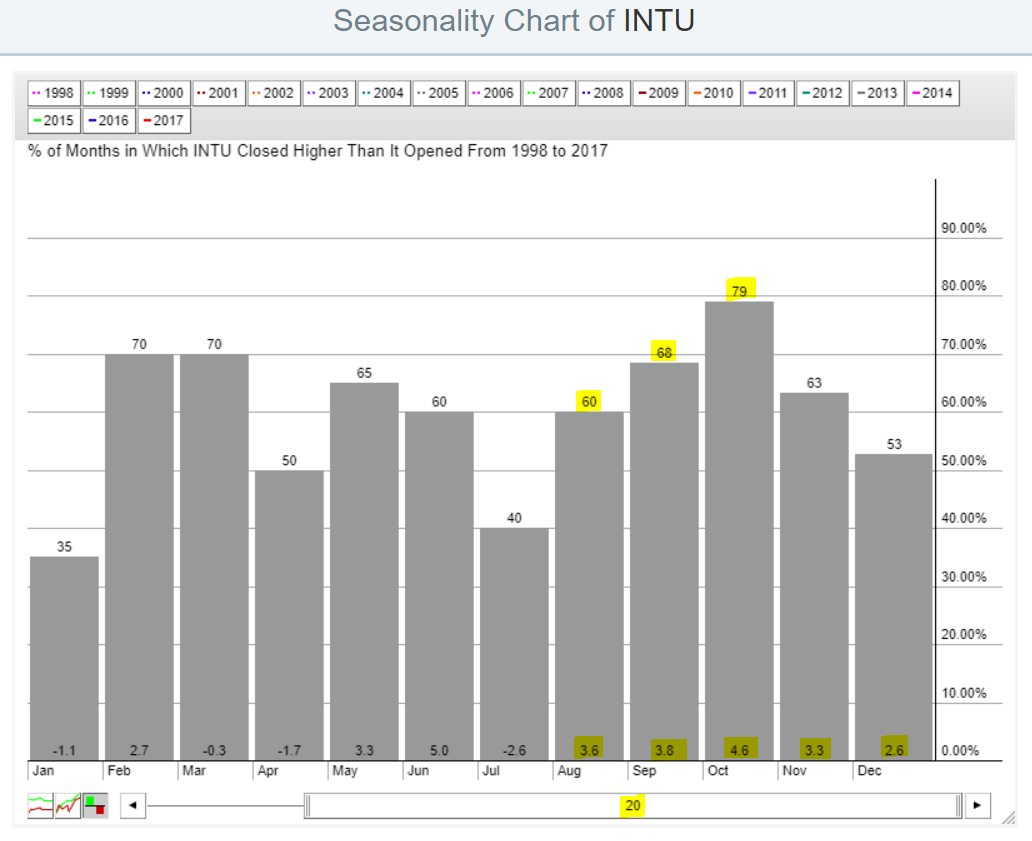Click the INTU ticker in the title
1032x841 pixels.
pos(659,21)
